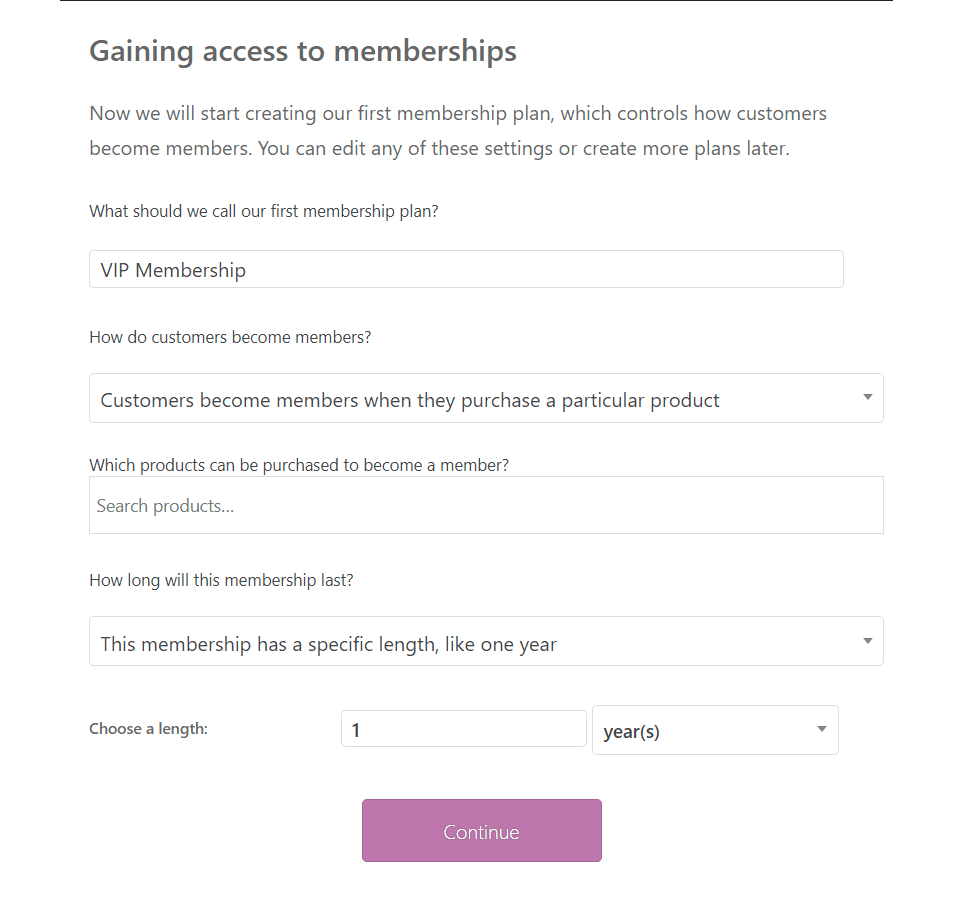Click the "How do customers become members?" label
Screen dimensions: 960x900
[x=230, y=337]
